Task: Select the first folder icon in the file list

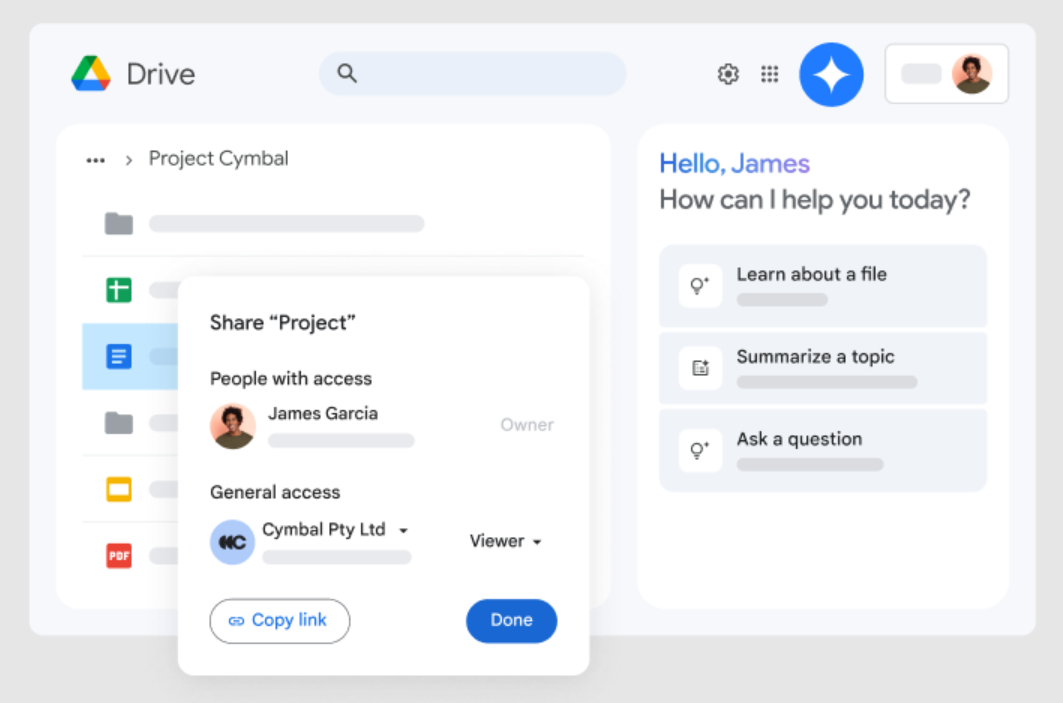Action: (119, 223)
